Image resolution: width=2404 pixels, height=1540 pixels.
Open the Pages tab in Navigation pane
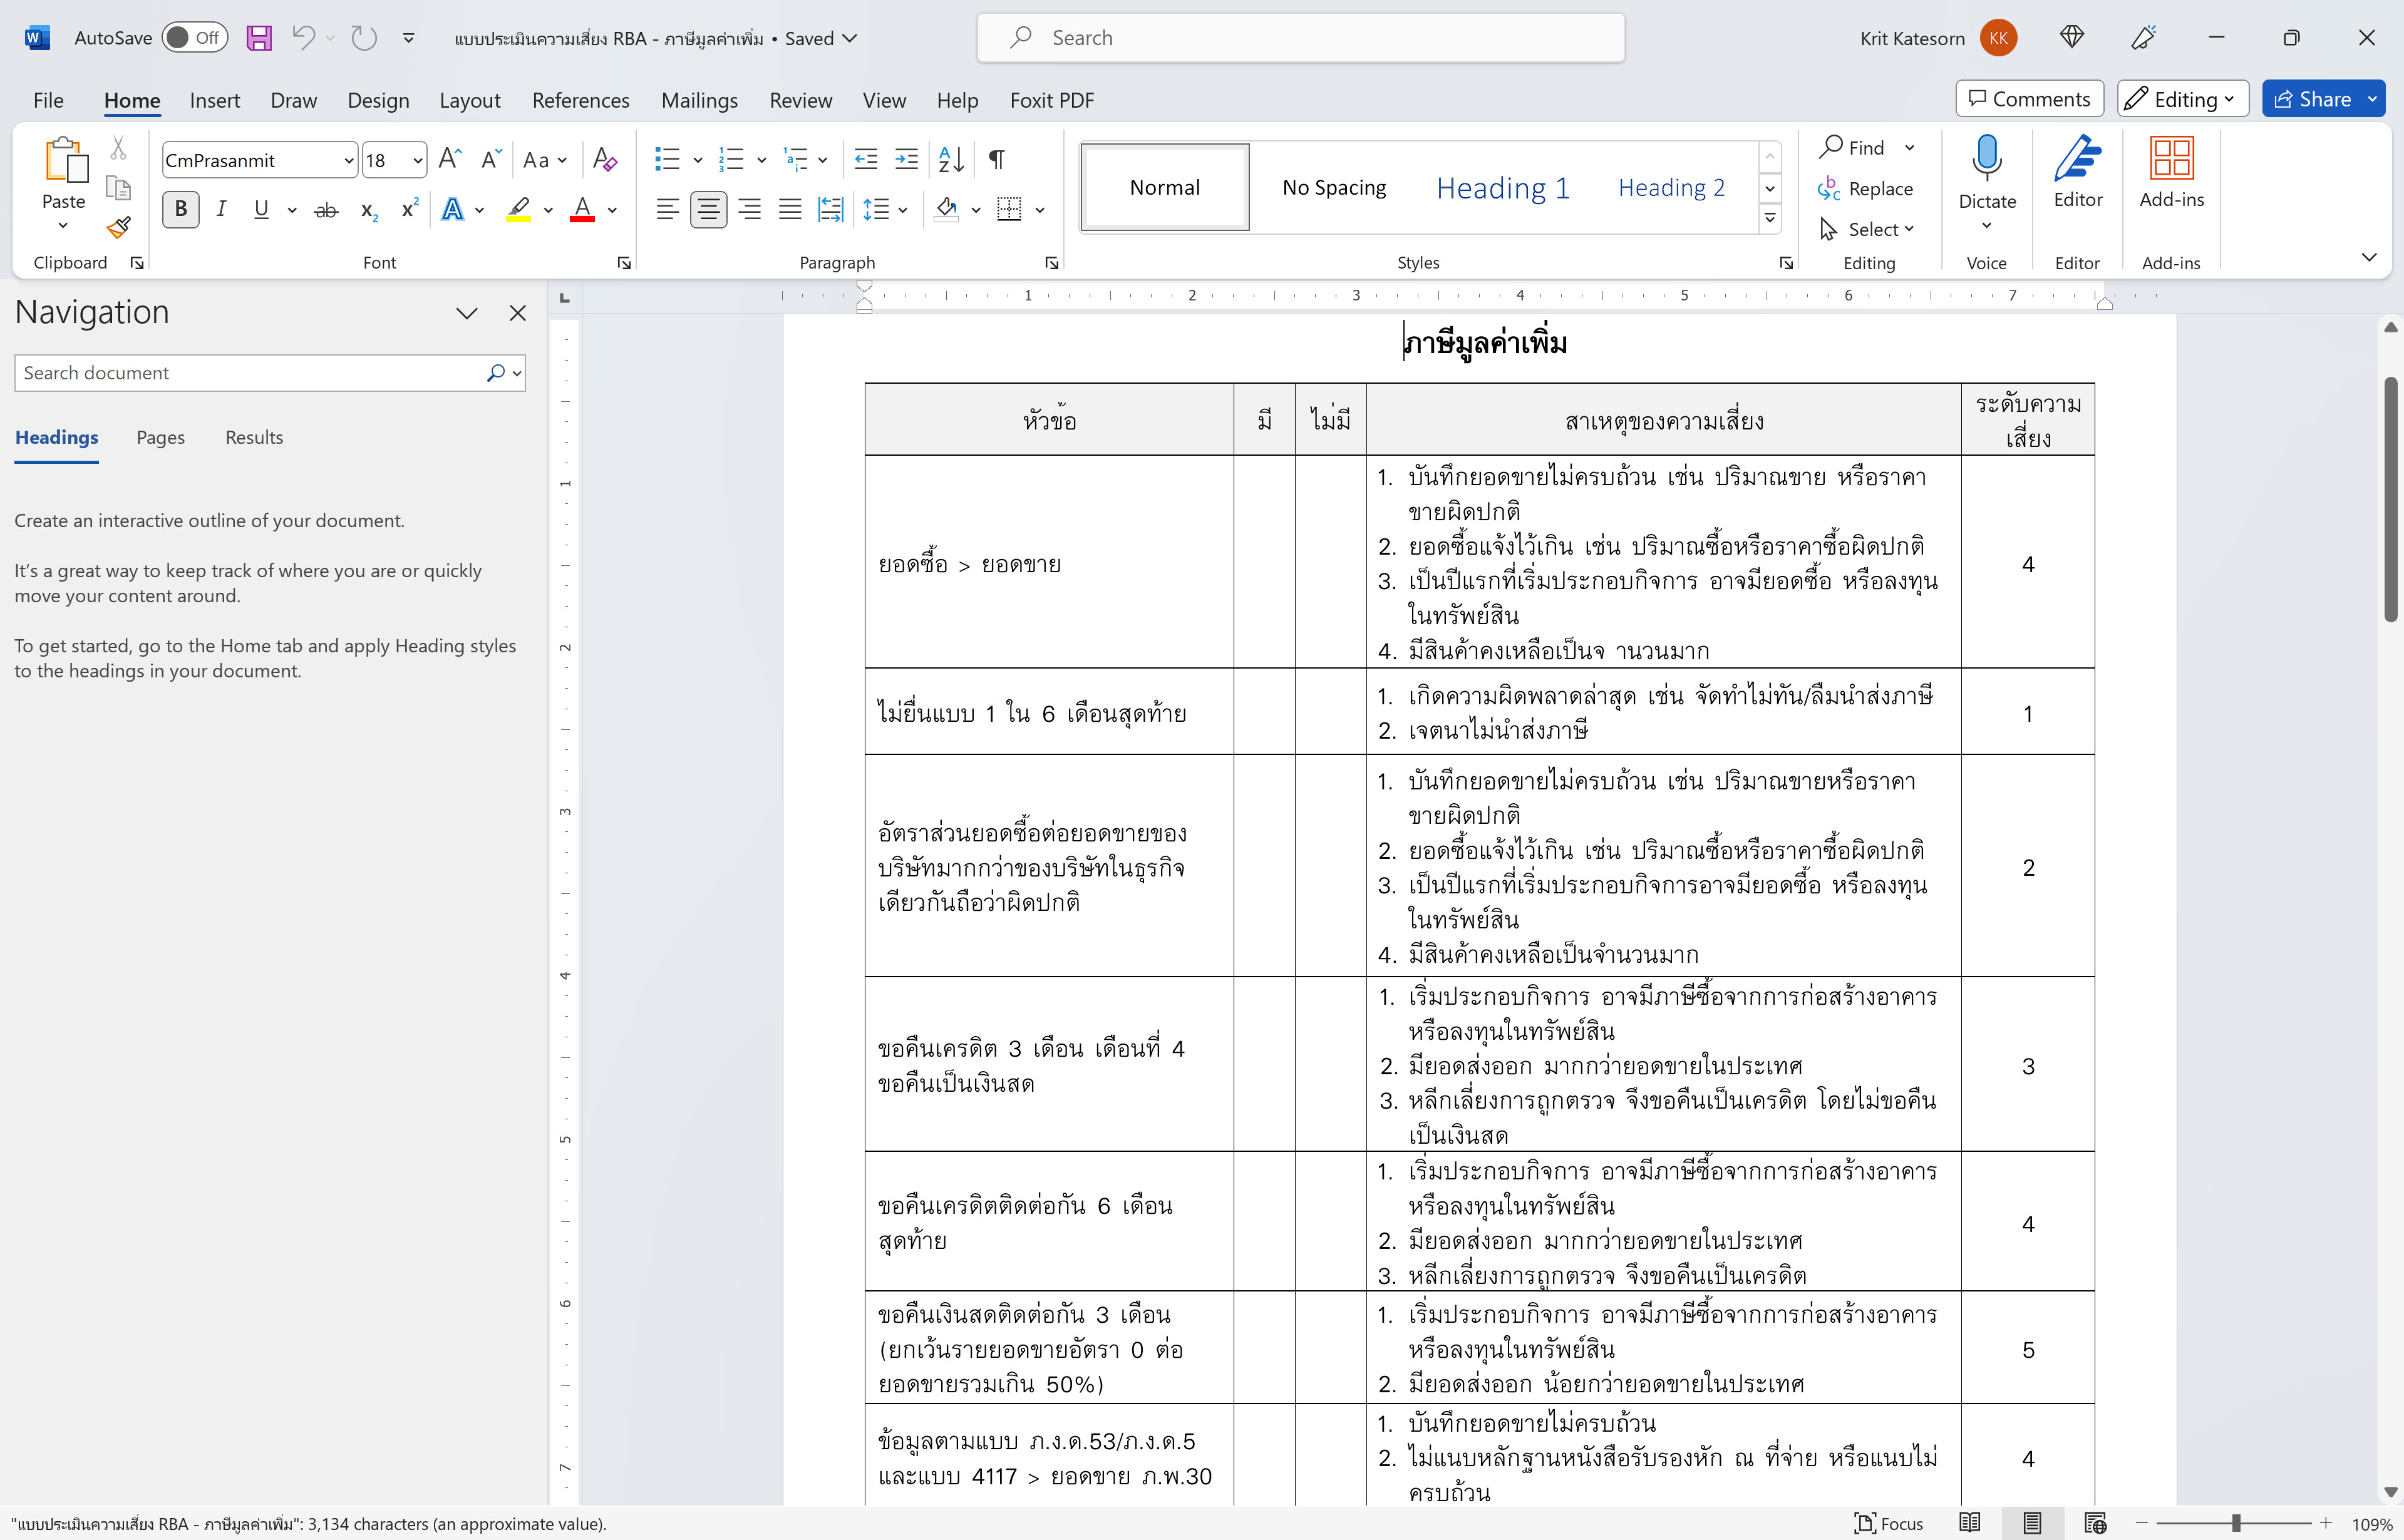click(x=161, y=437)
